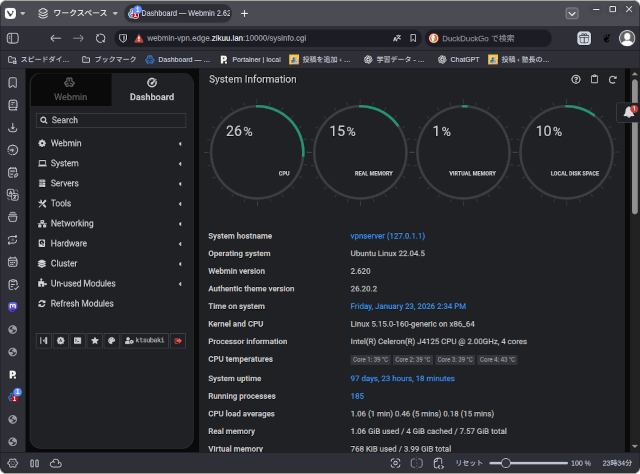Click Refresh Modules in sidebar

click(x=82, y=304)
